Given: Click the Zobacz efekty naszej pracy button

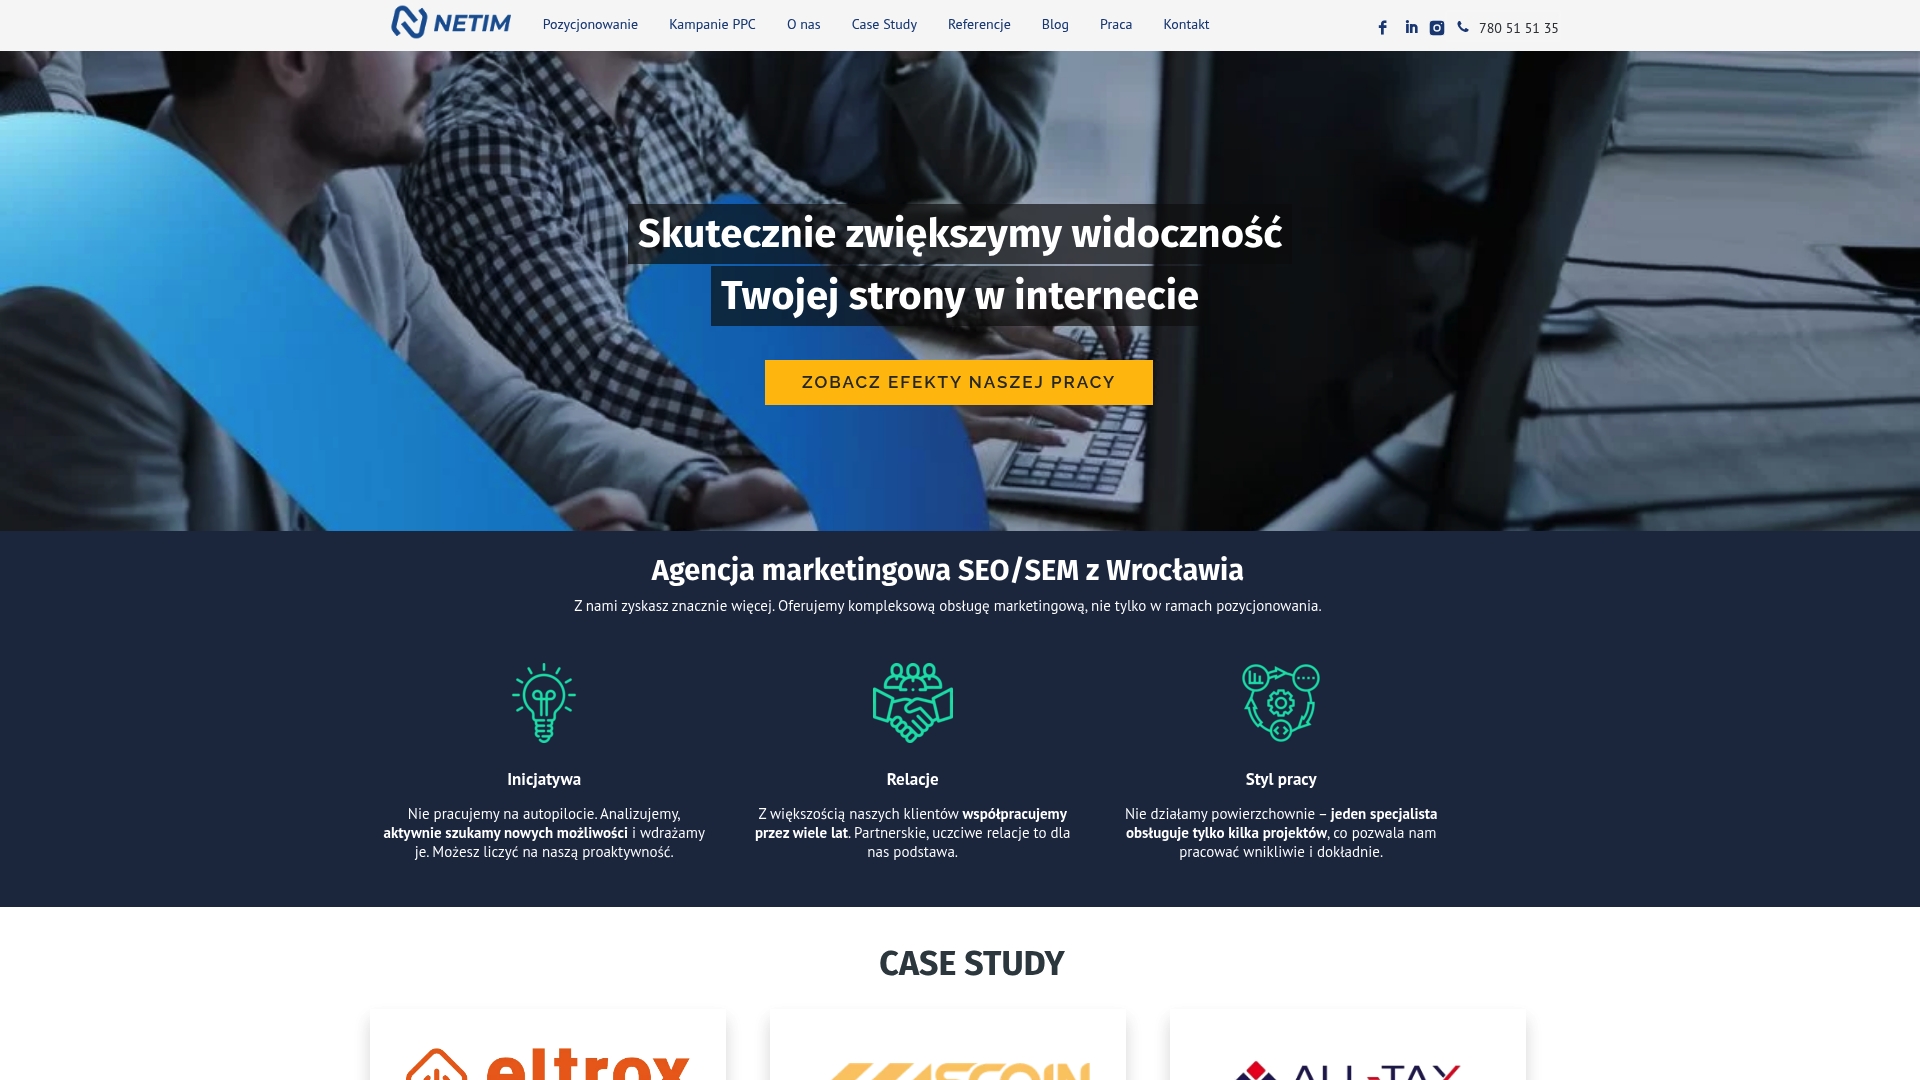Looking at the screenshot, I should [x=958, y=382].
